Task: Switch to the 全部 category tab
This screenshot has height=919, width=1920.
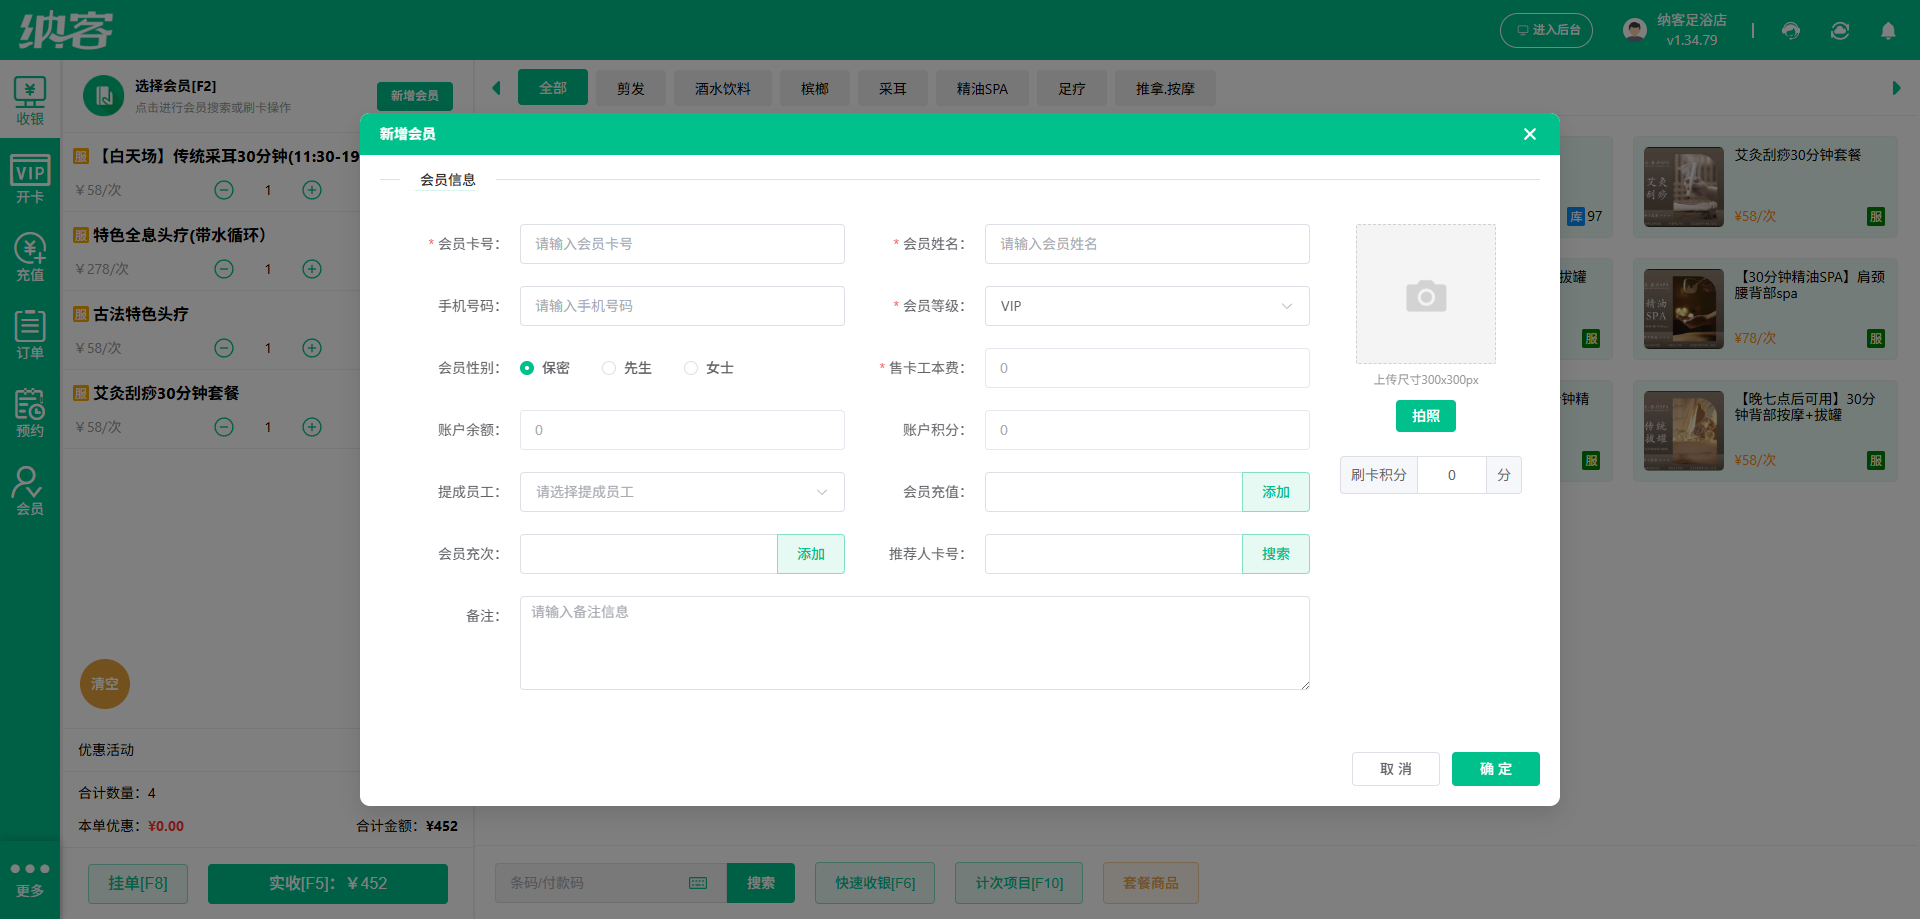Action: (x=553, y=88)
